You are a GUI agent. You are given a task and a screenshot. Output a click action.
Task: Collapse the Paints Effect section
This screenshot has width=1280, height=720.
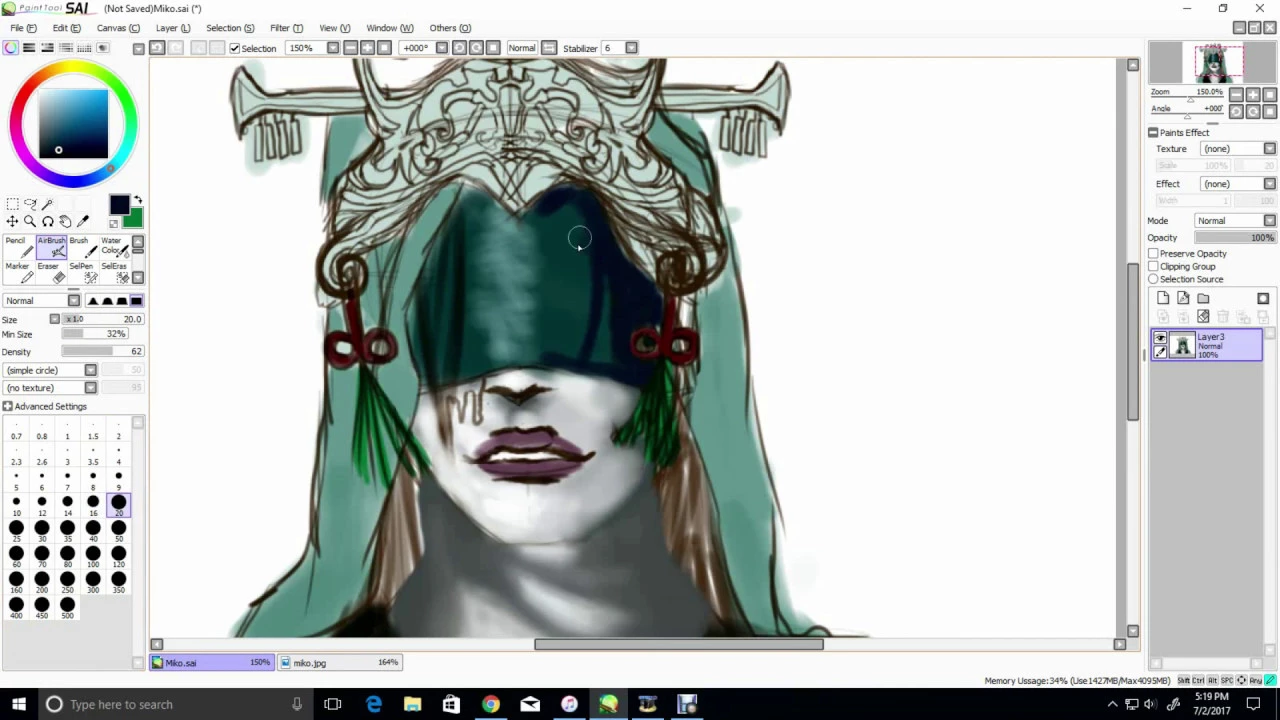pyautogui.click(x=1153, y=133)
